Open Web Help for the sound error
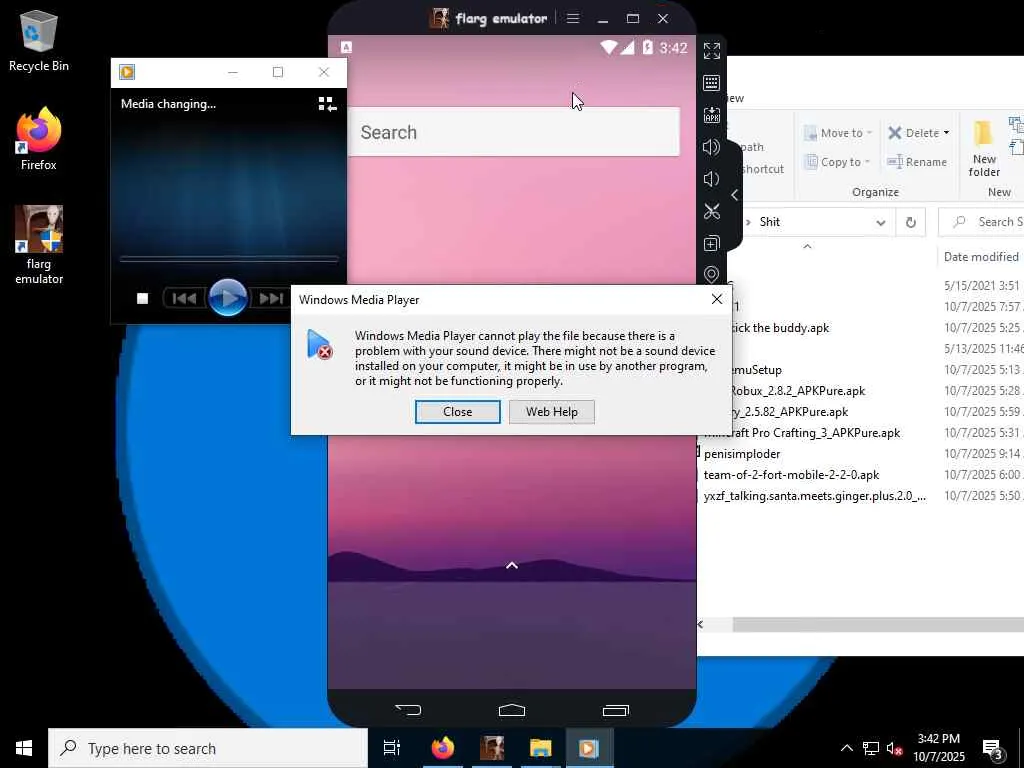The width and height of the screenshot is (1024, 768). (x=552, y=412)
